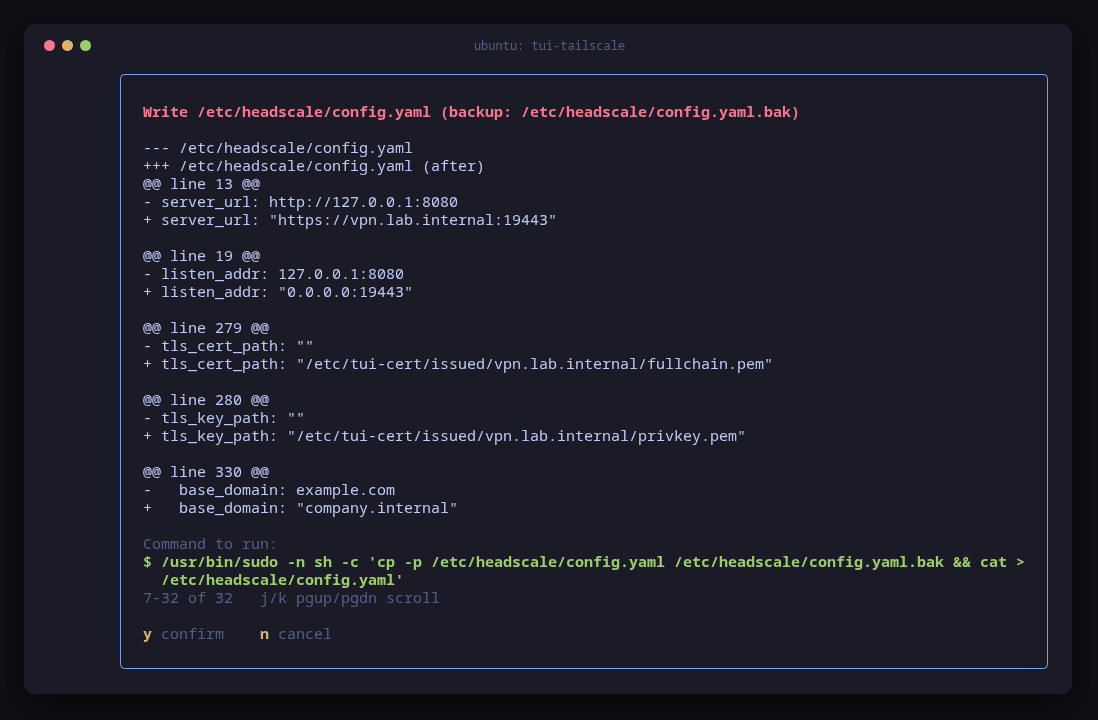Click added listen_addr "0.0.0.0:19443" line

[277, 292]
